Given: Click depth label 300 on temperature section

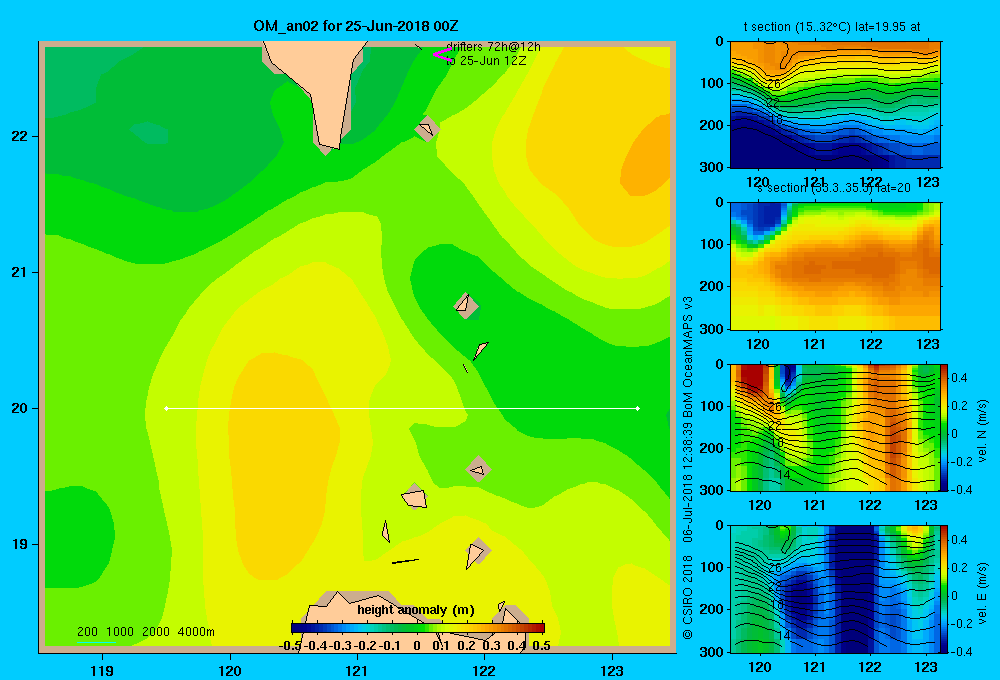Looking at the screenshot, I should tap(712, 167).
